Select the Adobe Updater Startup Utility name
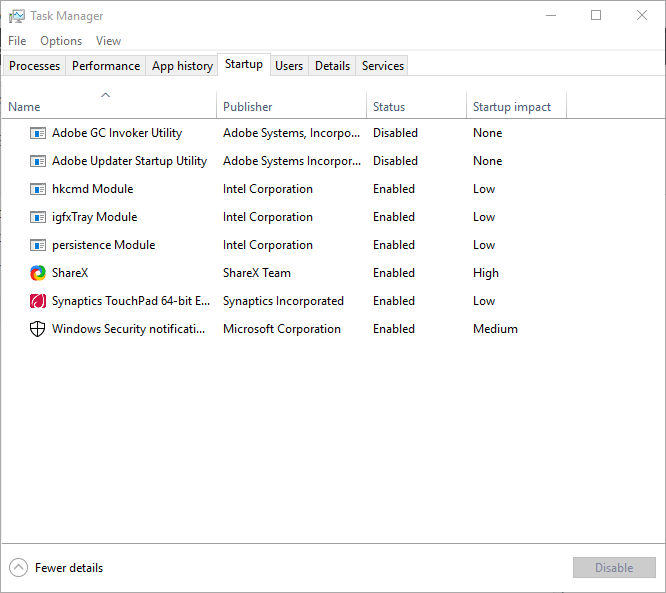The height and width of the screenshot is (593, 666). click(130, 161)
